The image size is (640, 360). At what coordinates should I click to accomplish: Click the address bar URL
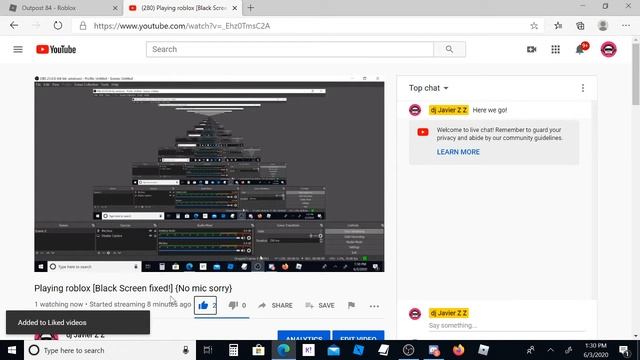[x=182, y=26]
